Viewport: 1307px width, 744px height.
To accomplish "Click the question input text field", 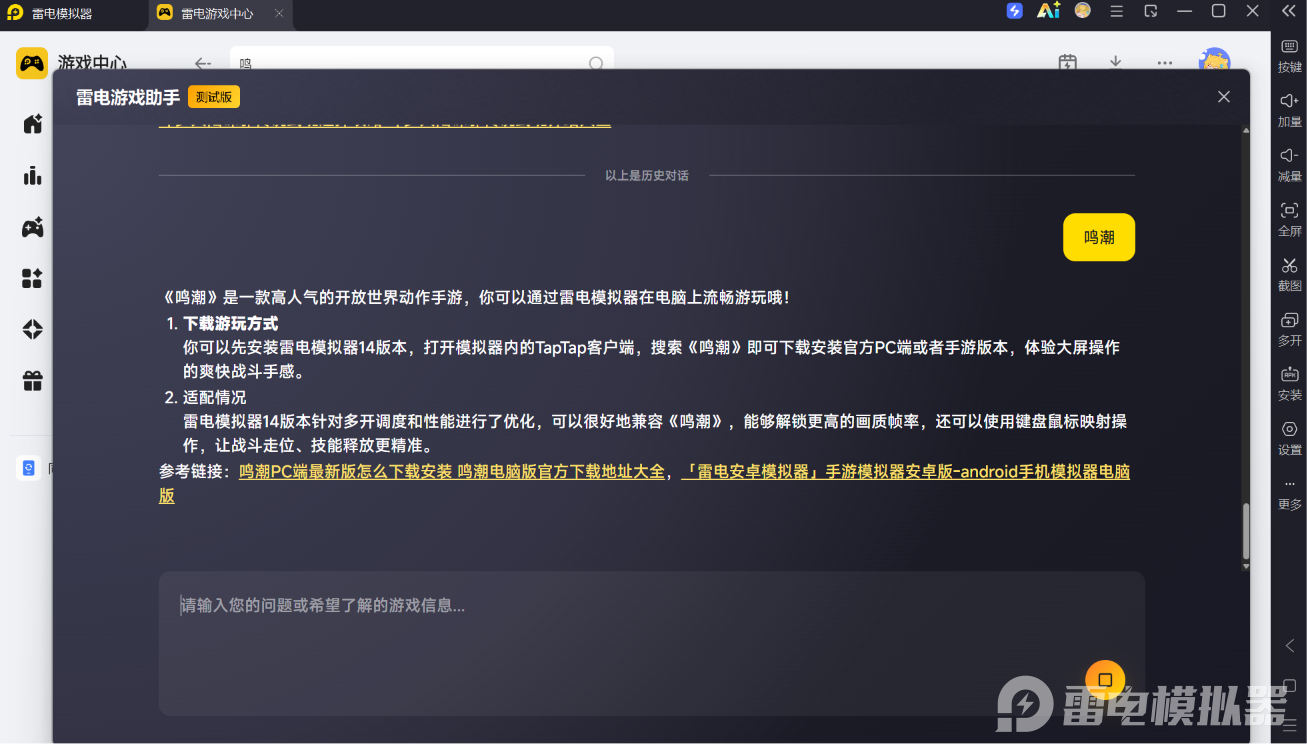I will [652, 643].
